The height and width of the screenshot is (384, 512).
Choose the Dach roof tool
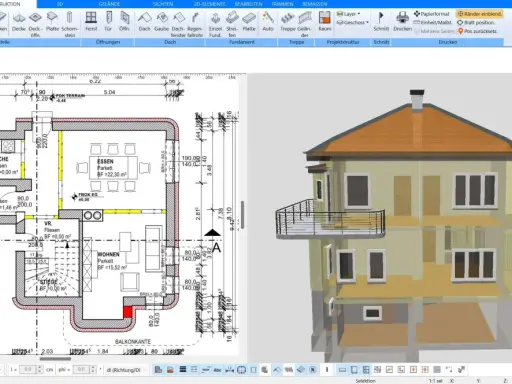click(144, 22)
